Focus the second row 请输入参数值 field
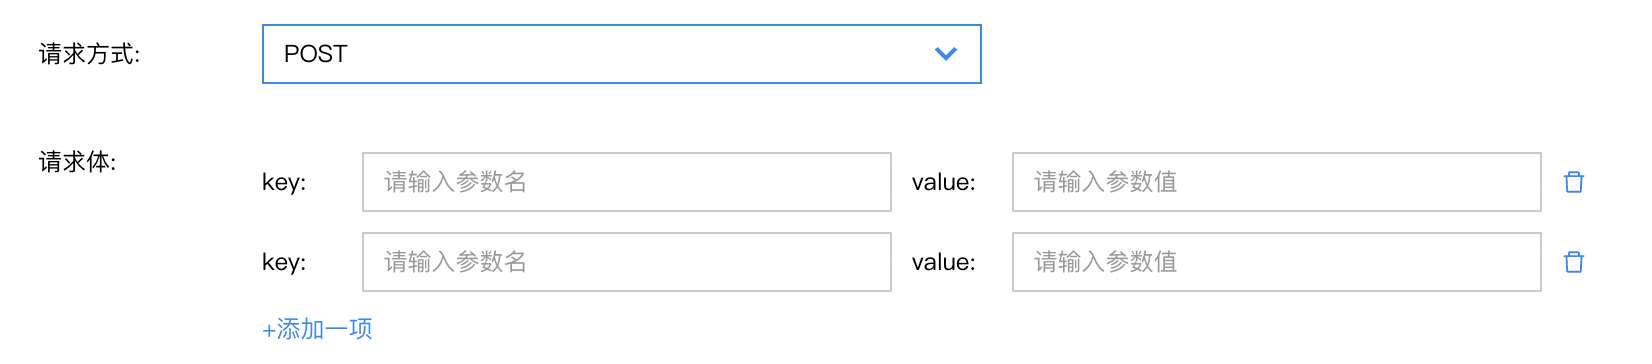 1276,262
